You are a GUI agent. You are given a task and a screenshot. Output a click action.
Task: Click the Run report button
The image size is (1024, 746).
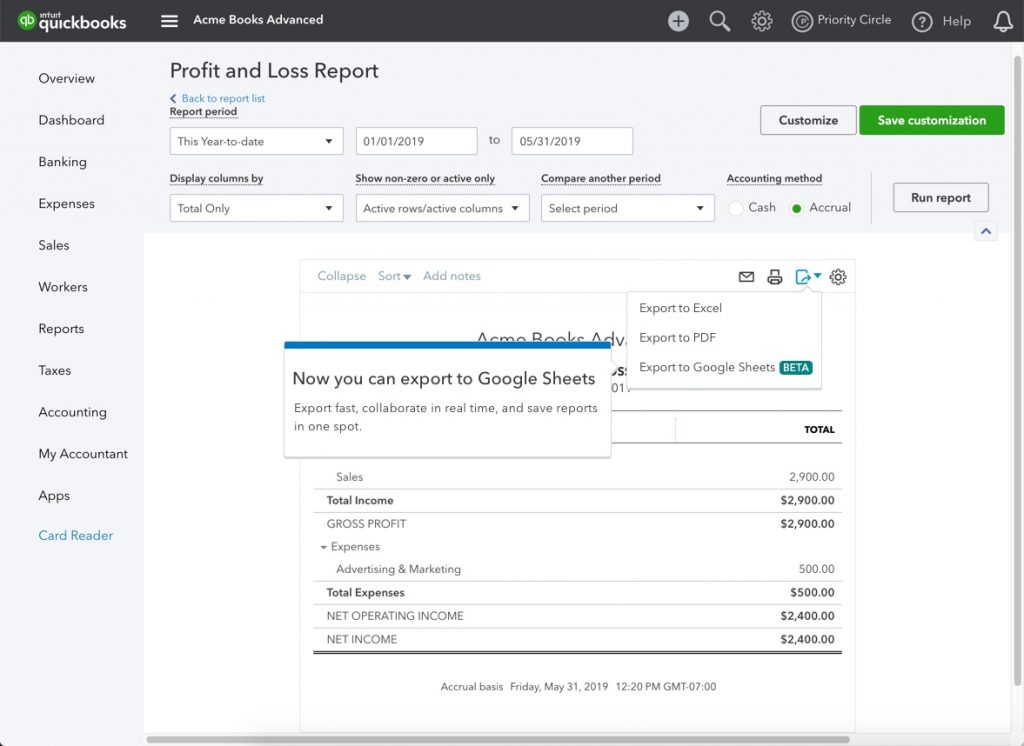[940, 197]
